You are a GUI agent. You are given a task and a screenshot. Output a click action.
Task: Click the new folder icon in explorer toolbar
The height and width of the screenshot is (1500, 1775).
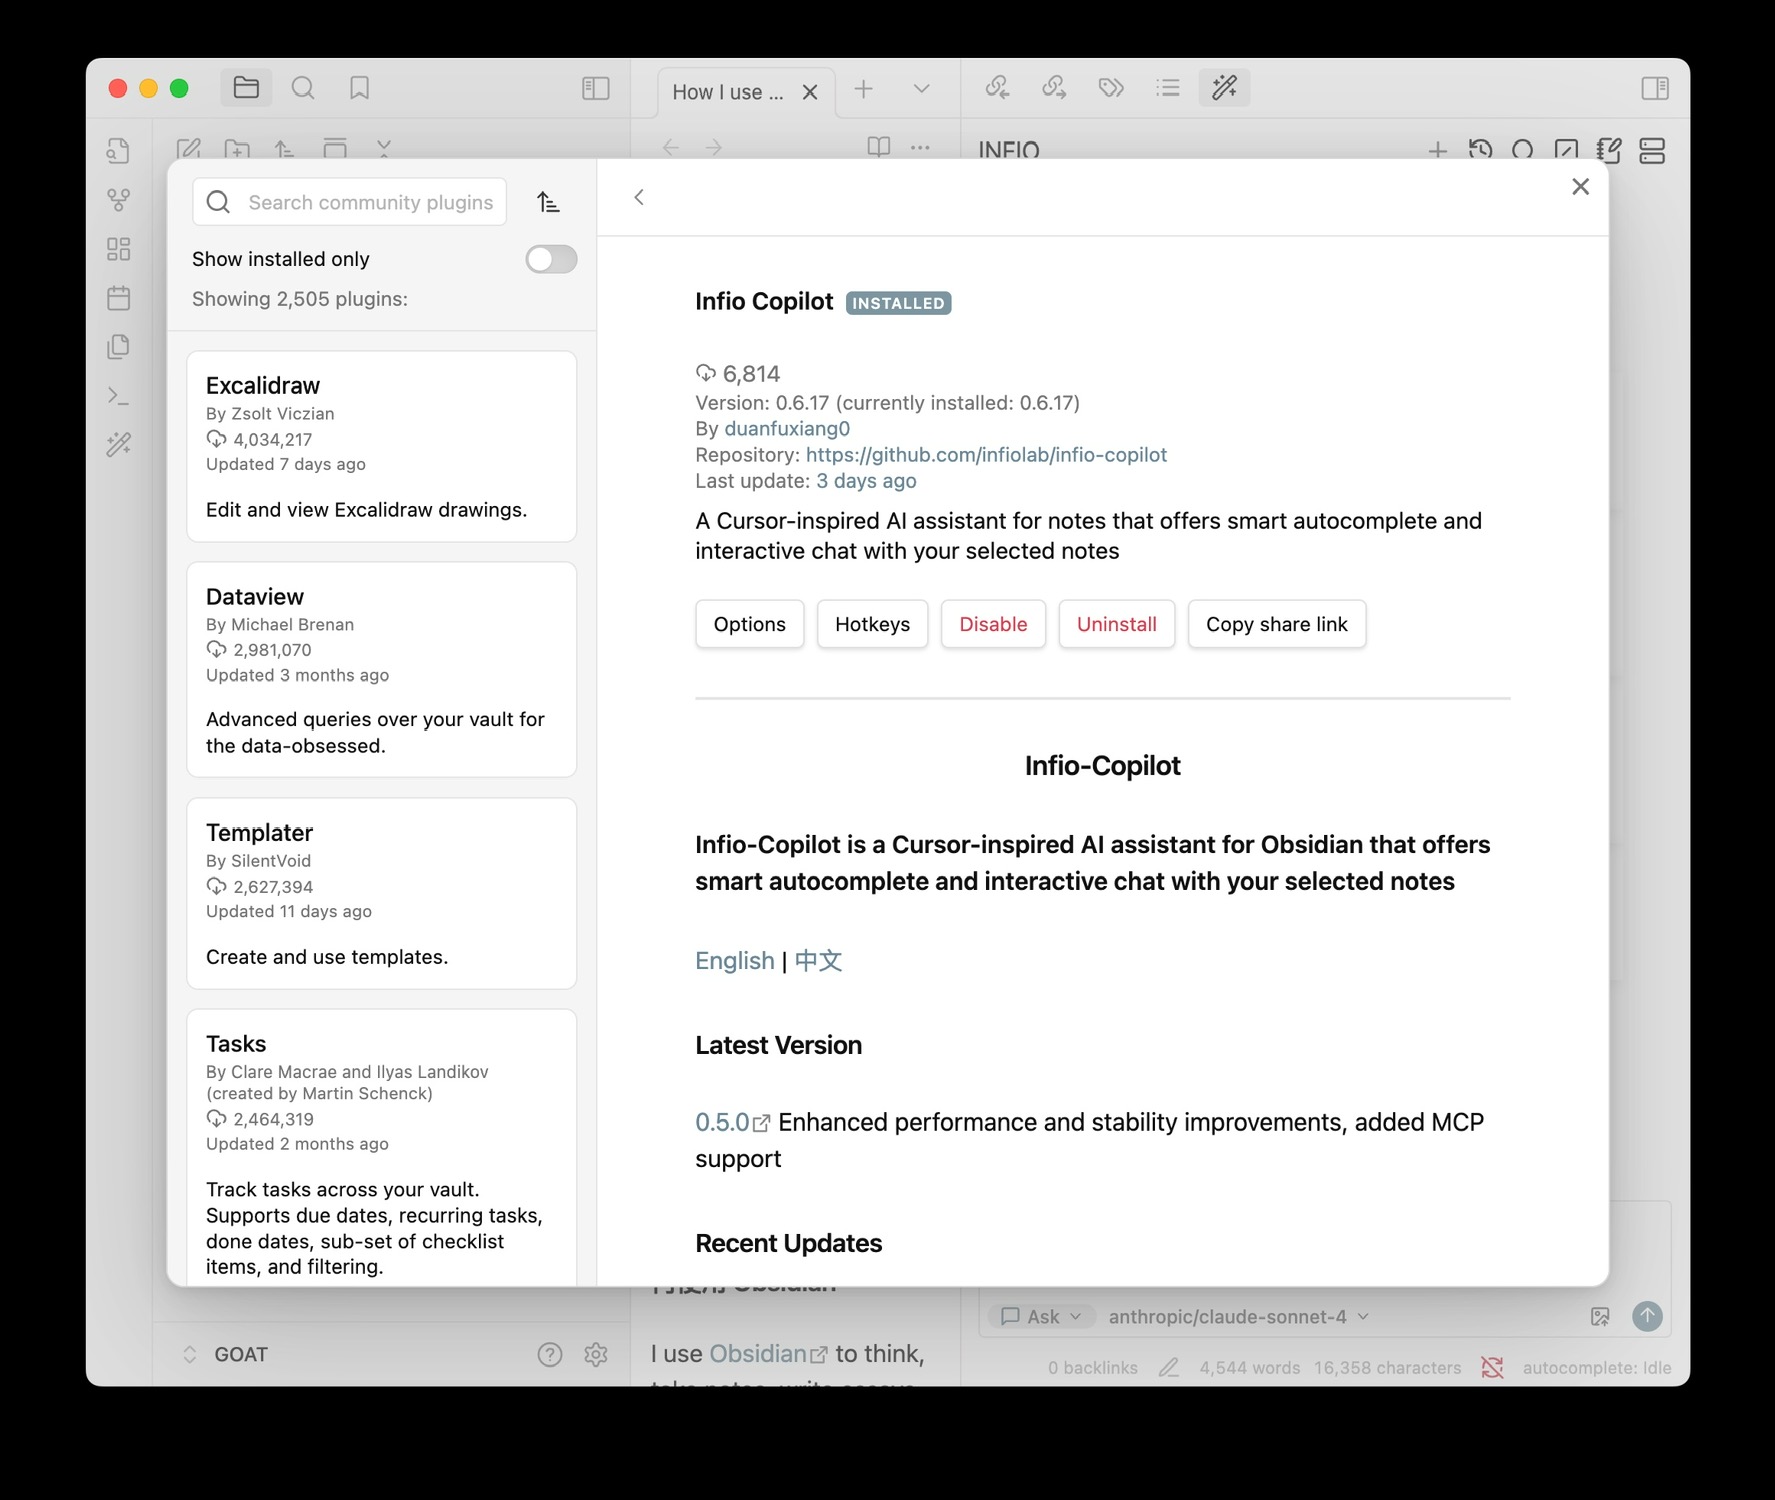237,149
